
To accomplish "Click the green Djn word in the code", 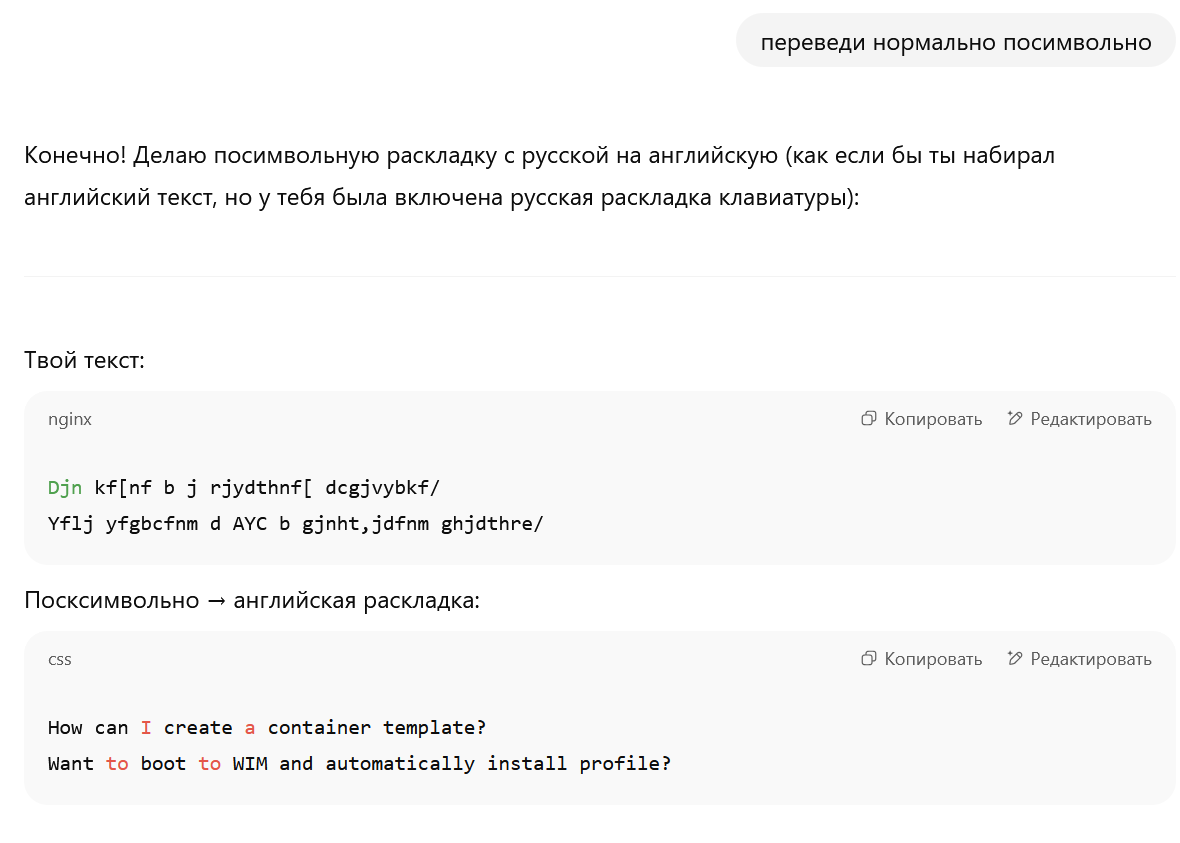I will point(65,488).
